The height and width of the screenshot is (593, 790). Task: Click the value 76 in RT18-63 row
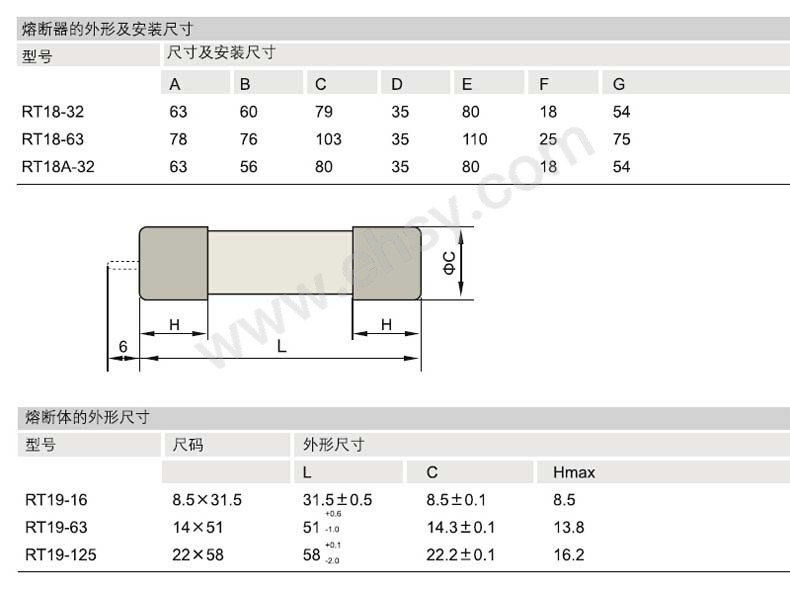(x=248, y=139)
